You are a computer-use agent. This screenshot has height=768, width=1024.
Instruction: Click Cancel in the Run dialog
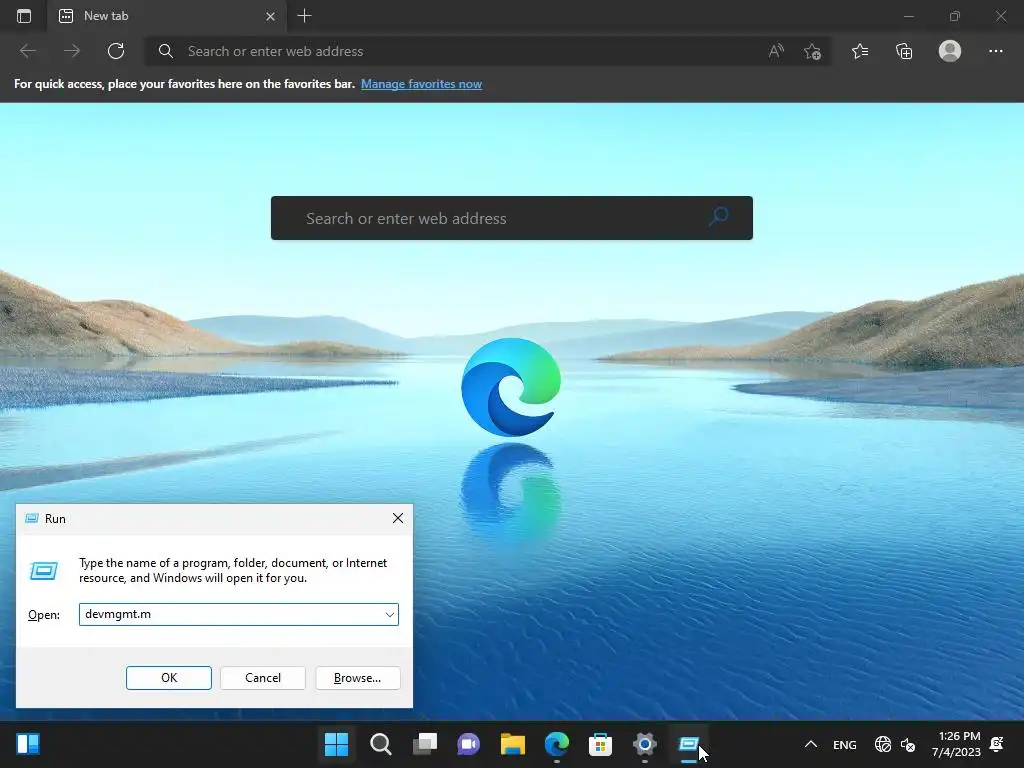[x=263, y=678]
